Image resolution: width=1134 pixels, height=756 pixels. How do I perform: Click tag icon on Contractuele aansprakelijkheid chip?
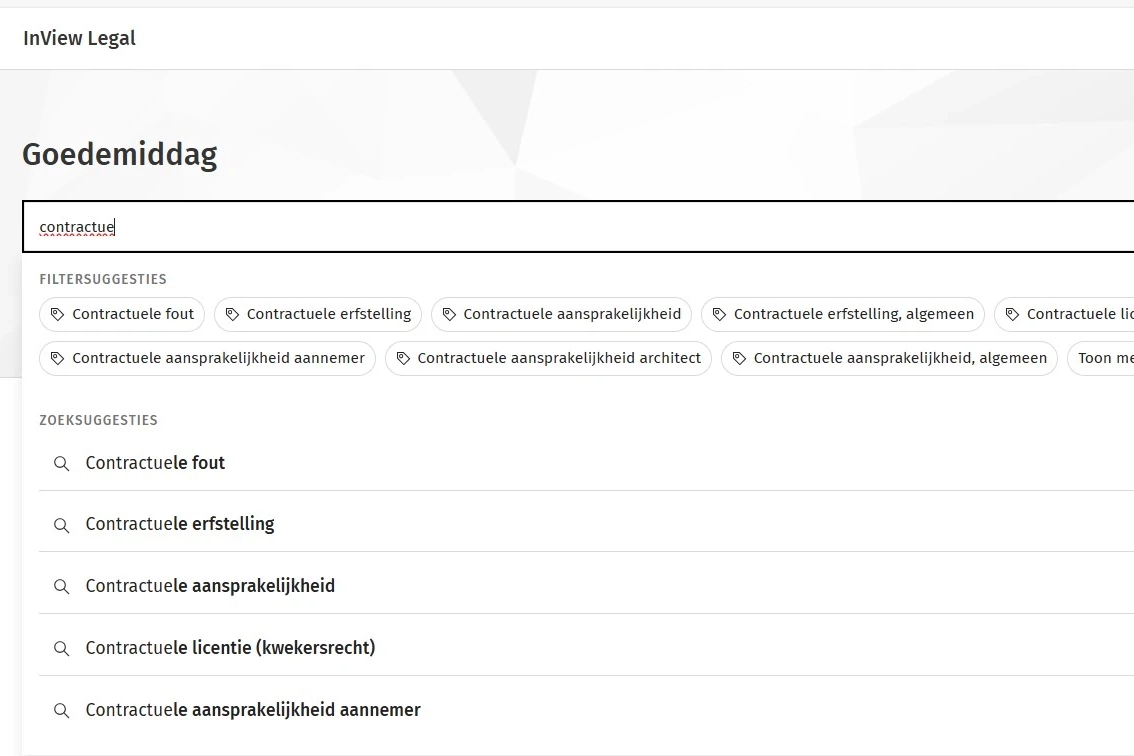(x=449, y=314)
